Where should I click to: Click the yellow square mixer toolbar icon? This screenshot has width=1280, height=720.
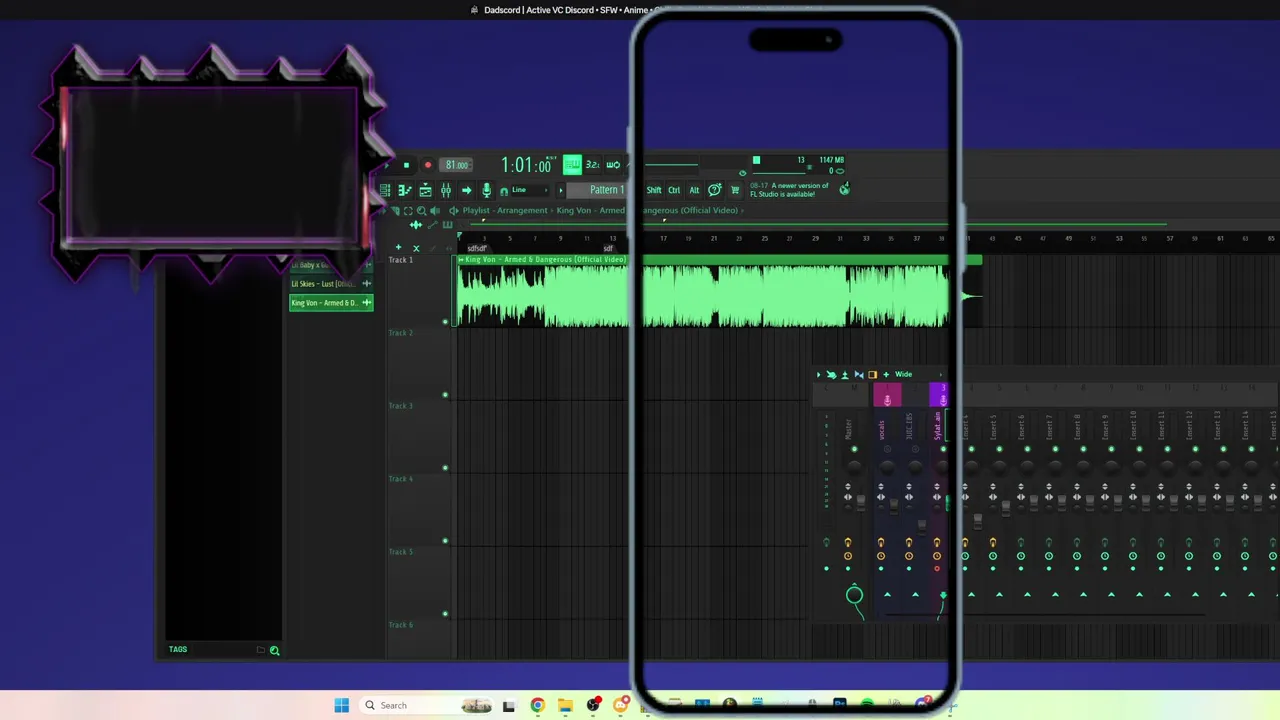[872, 375]
